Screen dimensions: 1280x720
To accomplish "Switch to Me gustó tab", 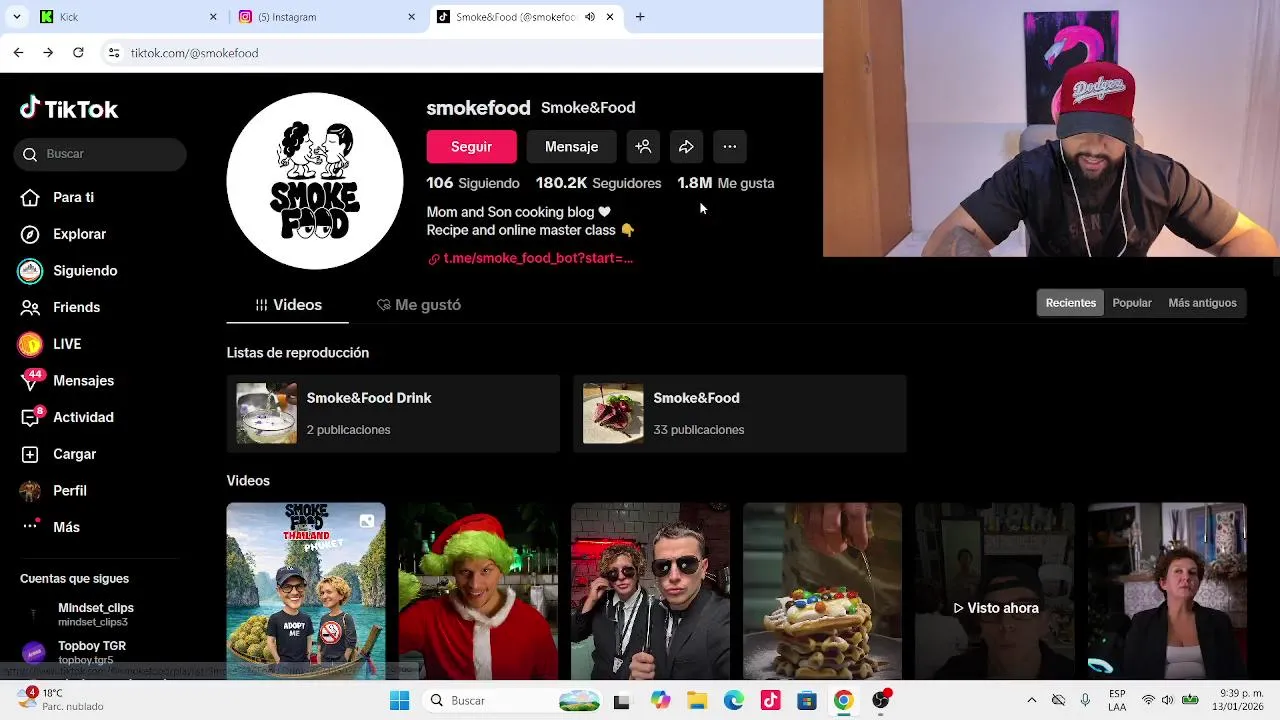I will 418,305.
